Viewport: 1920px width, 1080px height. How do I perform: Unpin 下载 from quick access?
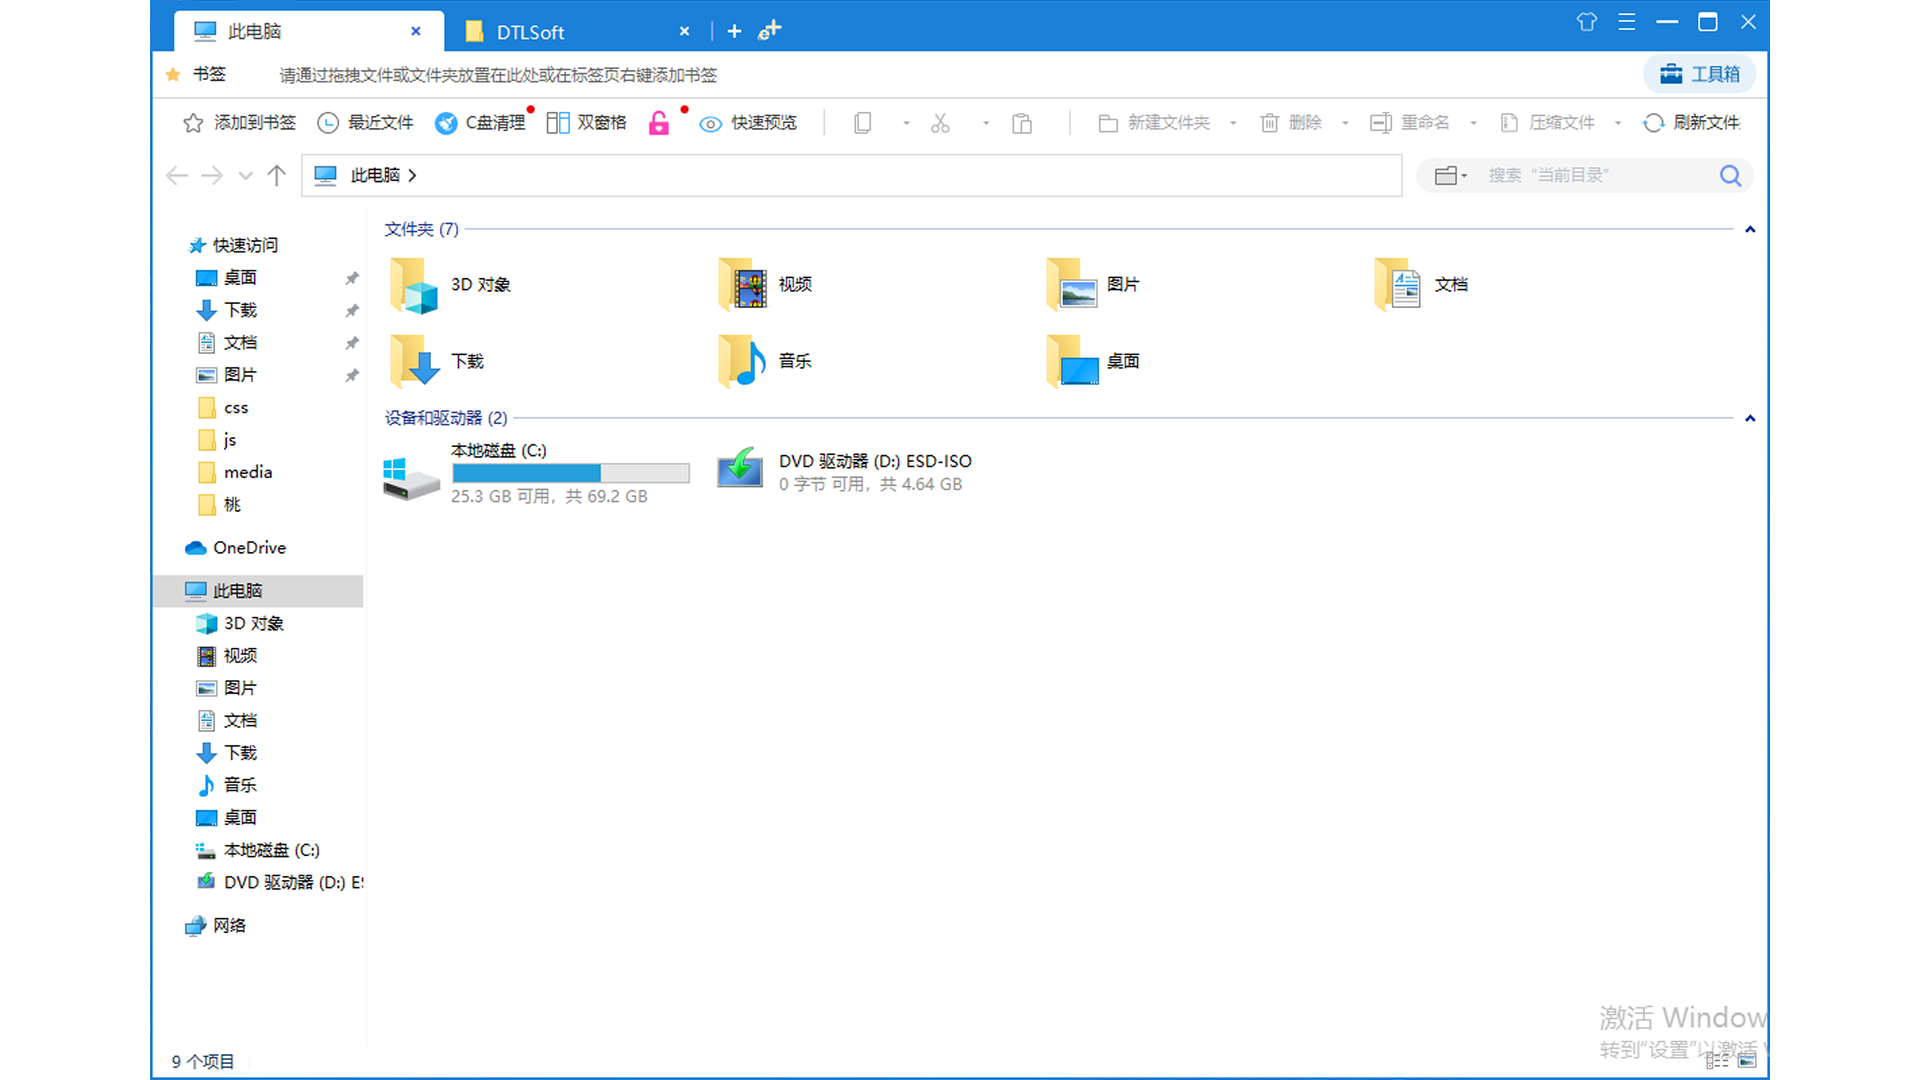[x=351, y=310]
